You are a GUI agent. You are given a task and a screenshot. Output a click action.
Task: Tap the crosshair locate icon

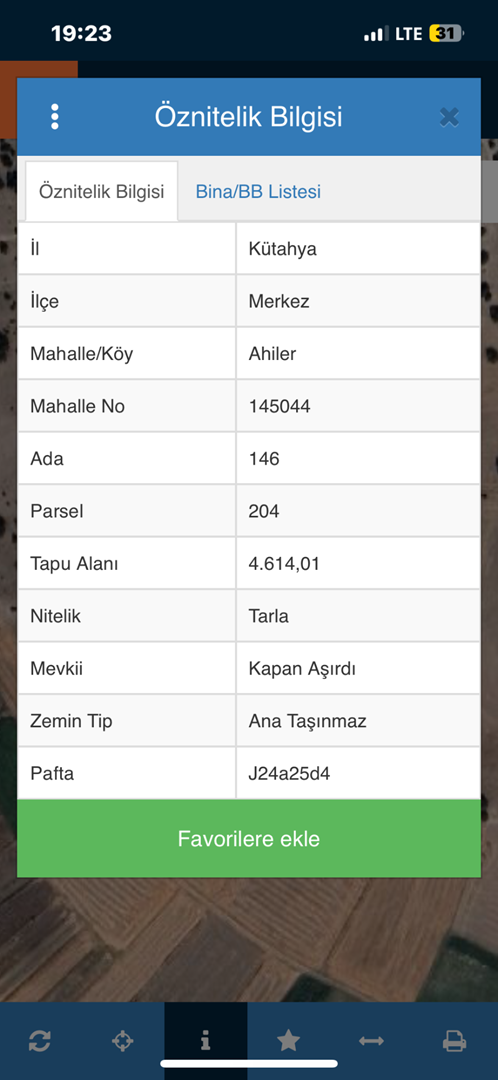(123, 1041)
